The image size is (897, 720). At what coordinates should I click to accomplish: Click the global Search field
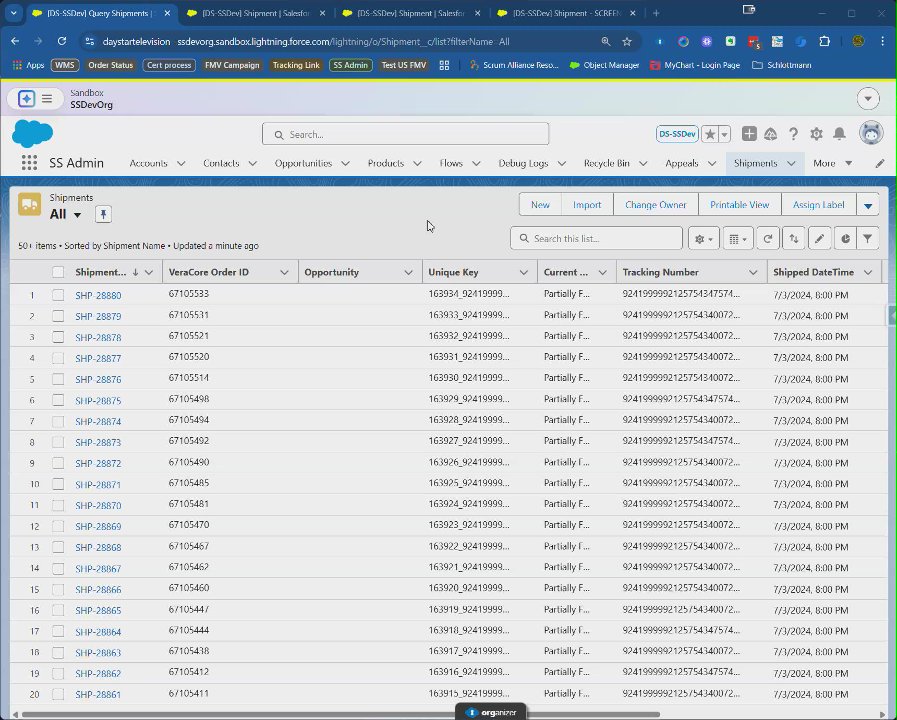406,134
